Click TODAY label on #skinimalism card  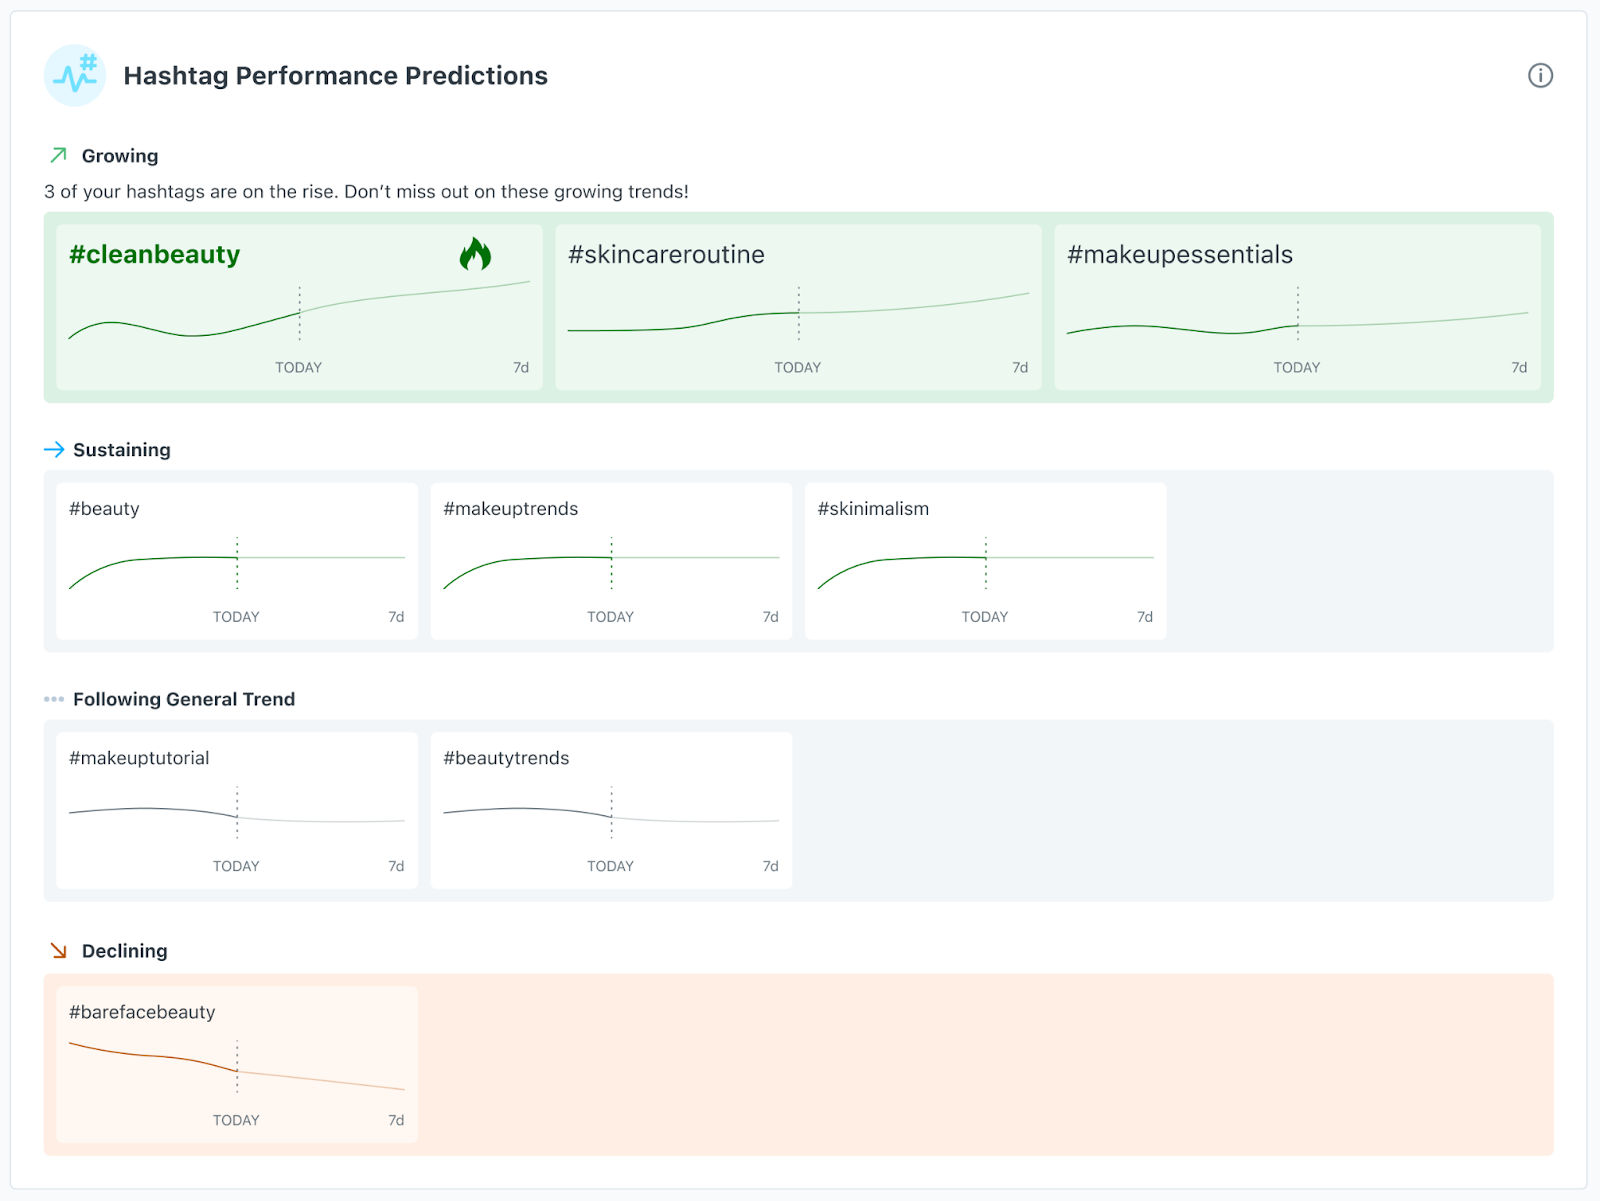985,617
